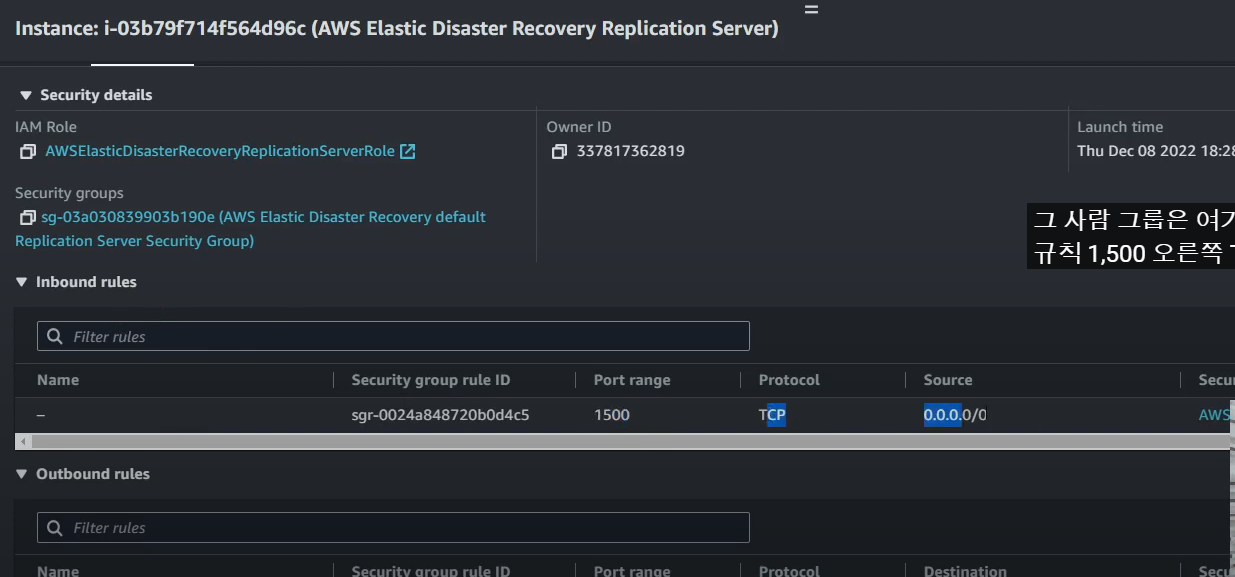Open security group sg-03a030839903b190e link

[x=250, y=229]
